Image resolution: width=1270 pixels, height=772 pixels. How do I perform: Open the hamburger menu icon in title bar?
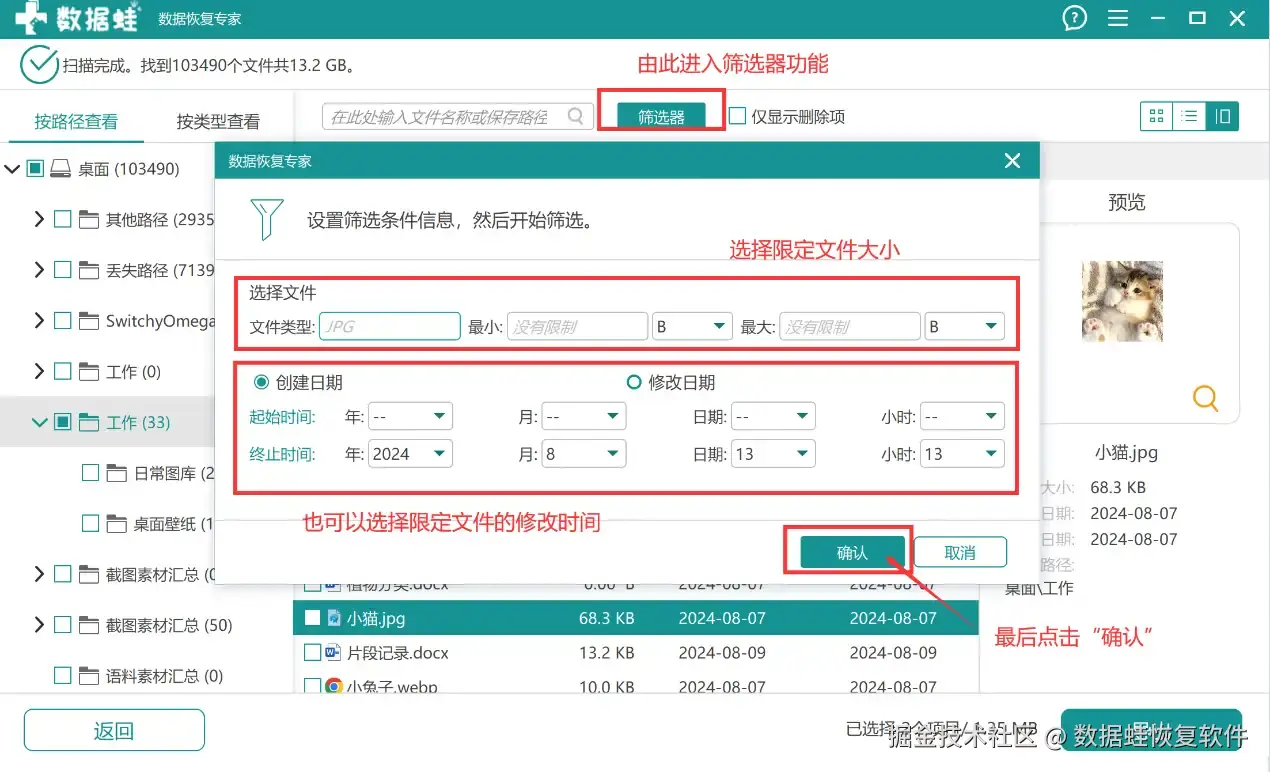pyautogui.click(x=1118, y=18)
